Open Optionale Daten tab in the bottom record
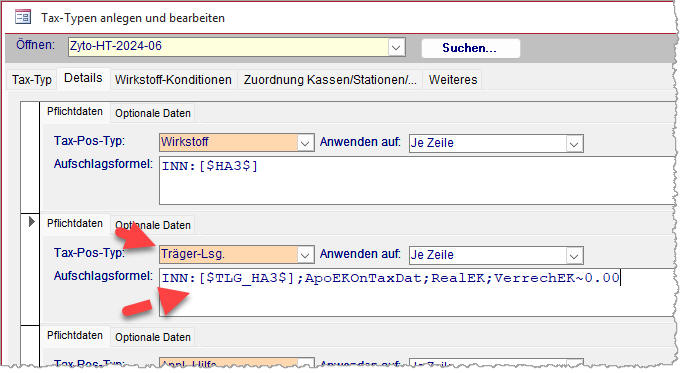682x373 pixels. [x=153, y=337]
